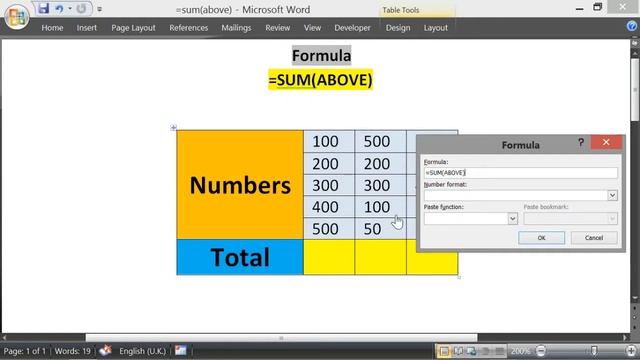Screen dimensions: 640x360
Task: Switch to Print Layout view
Action: point(444,351)
